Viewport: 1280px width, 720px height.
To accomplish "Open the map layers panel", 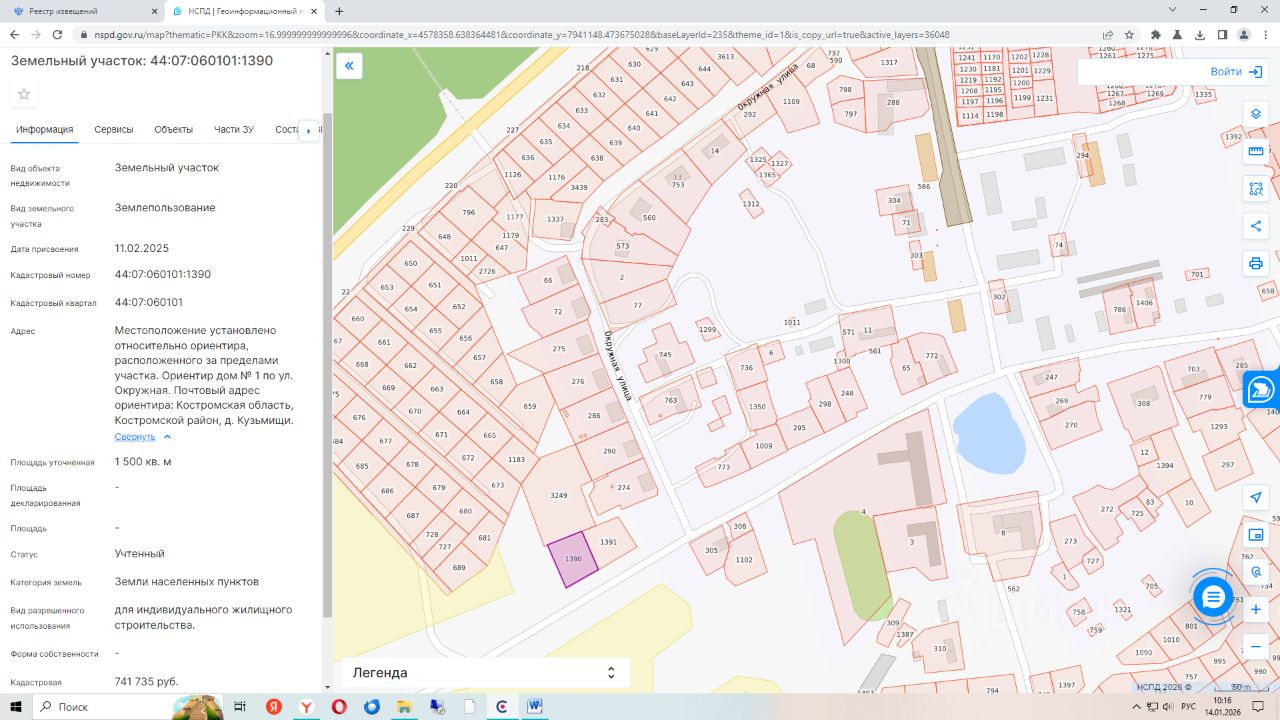I will 1256,113.
